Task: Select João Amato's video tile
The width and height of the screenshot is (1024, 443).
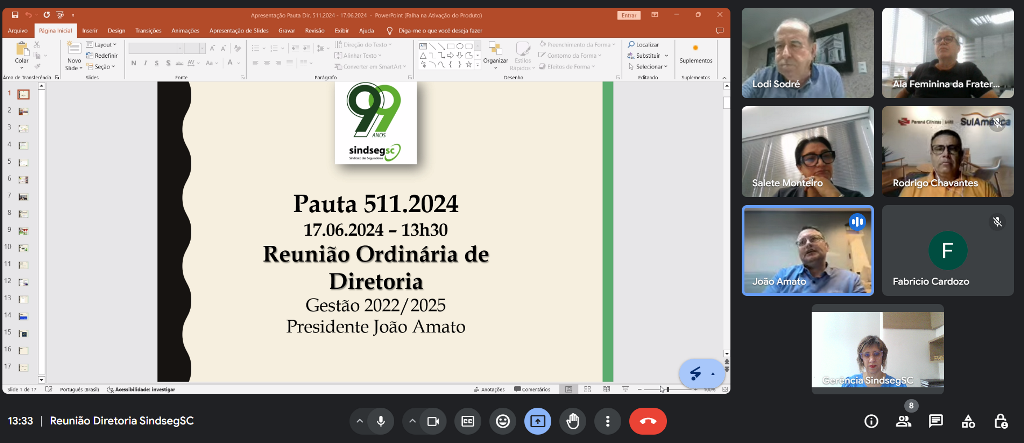Action: pos(807,250)
